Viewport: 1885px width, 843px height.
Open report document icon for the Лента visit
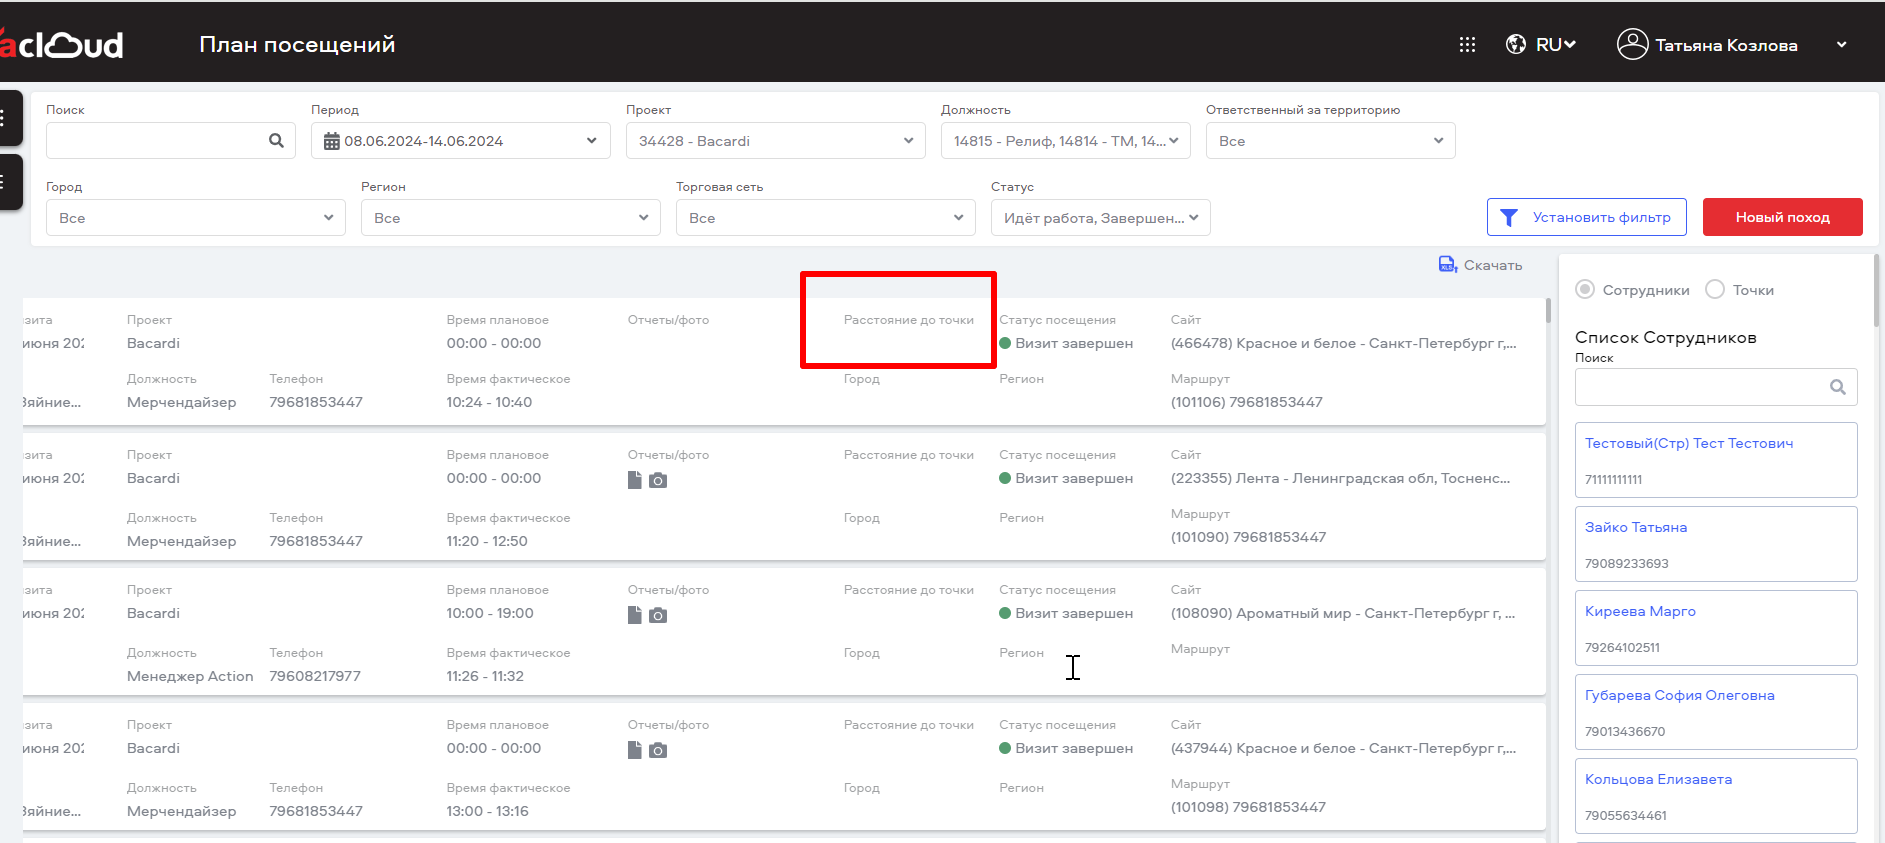634,480
